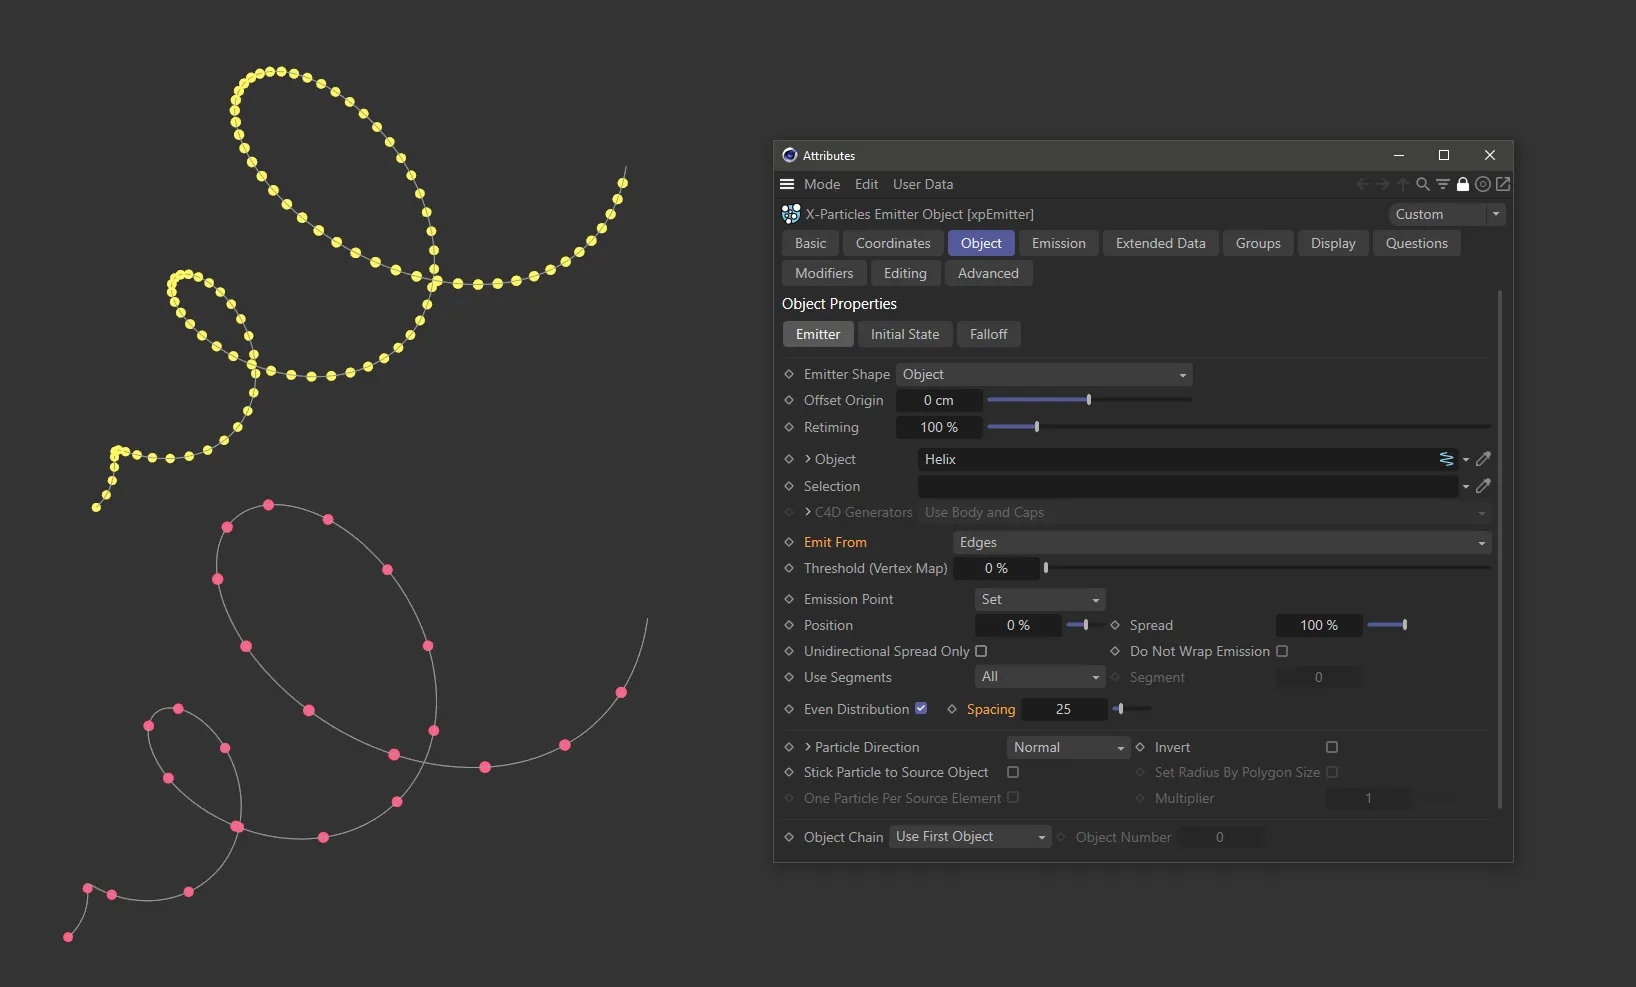Viewport: 1636px width, 987px height.
Task: Edit the Spacing value of 25
Action: [x=1063, y=709]
